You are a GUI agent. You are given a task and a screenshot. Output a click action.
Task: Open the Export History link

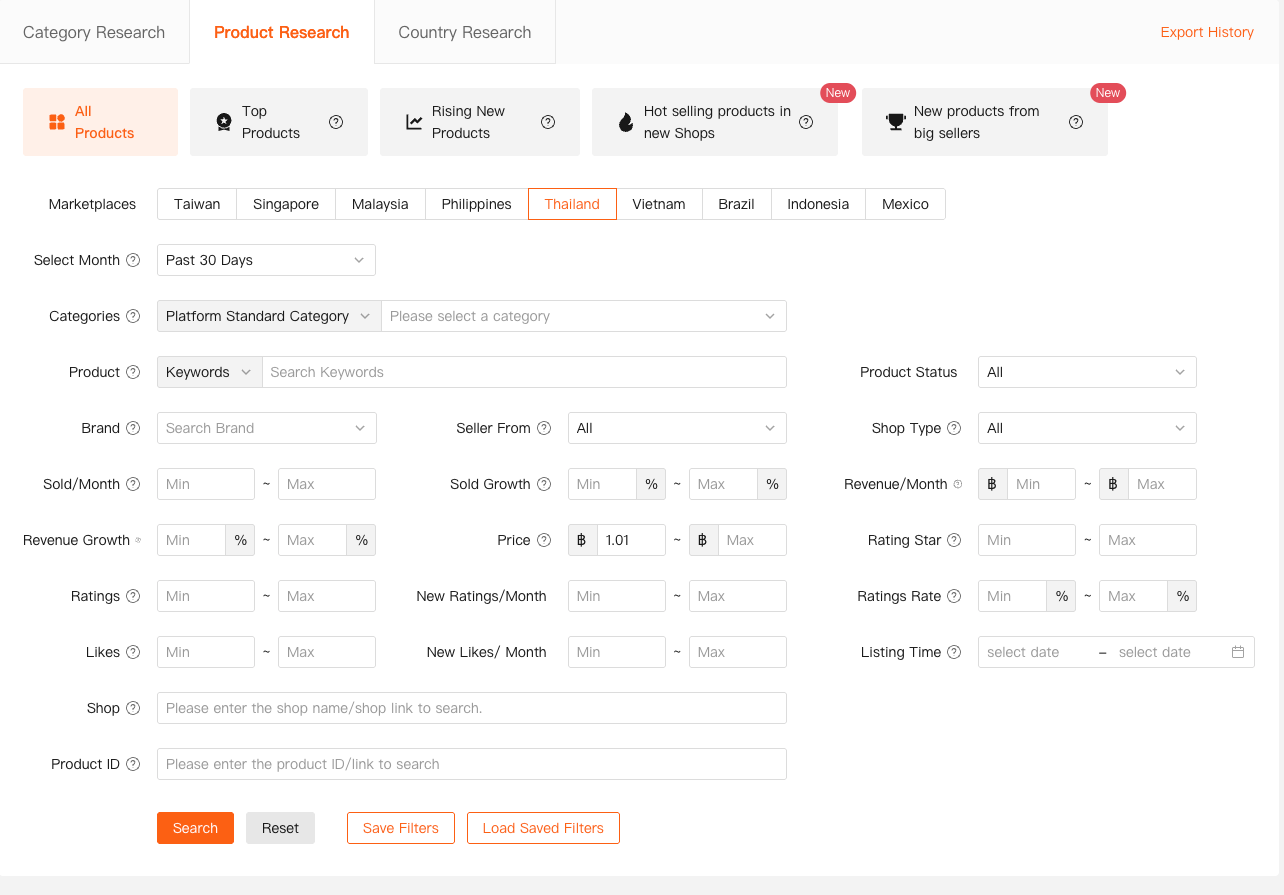click(1206, 32)
